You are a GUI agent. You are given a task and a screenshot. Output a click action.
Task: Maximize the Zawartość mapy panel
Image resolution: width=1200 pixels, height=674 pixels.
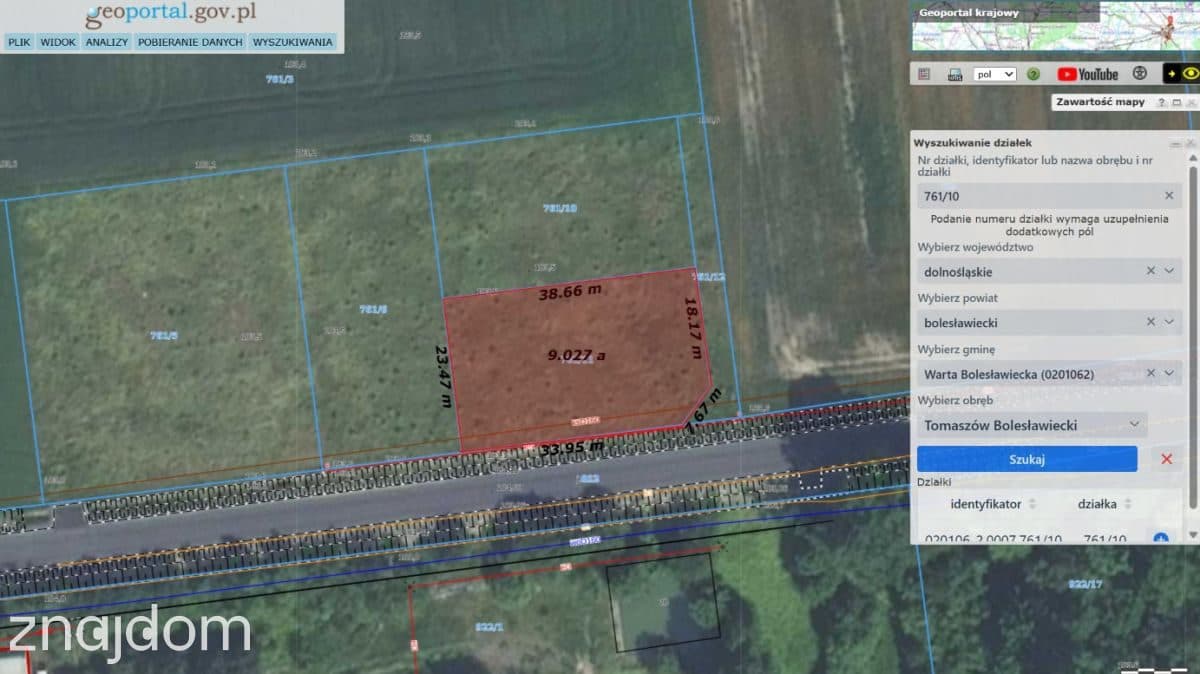pyautogui.click(x=1177, y=102)
